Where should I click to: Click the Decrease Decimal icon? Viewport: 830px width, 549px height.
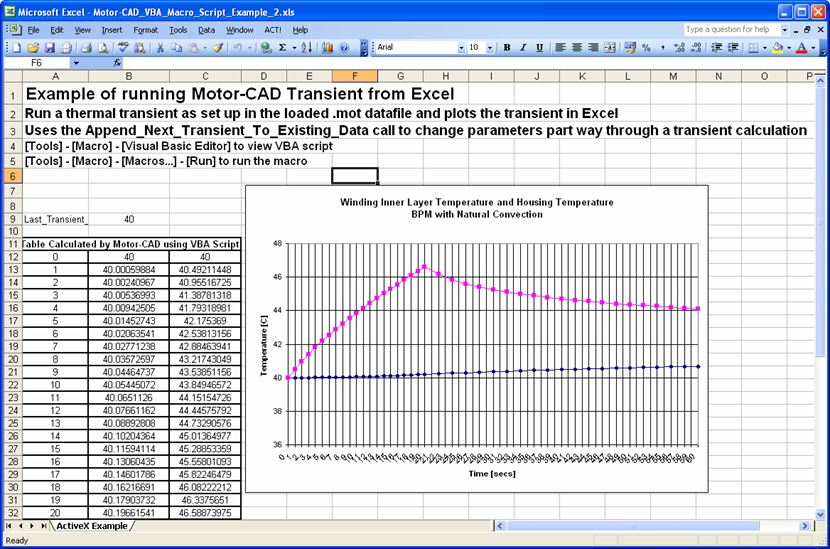[x=696, y=48]
